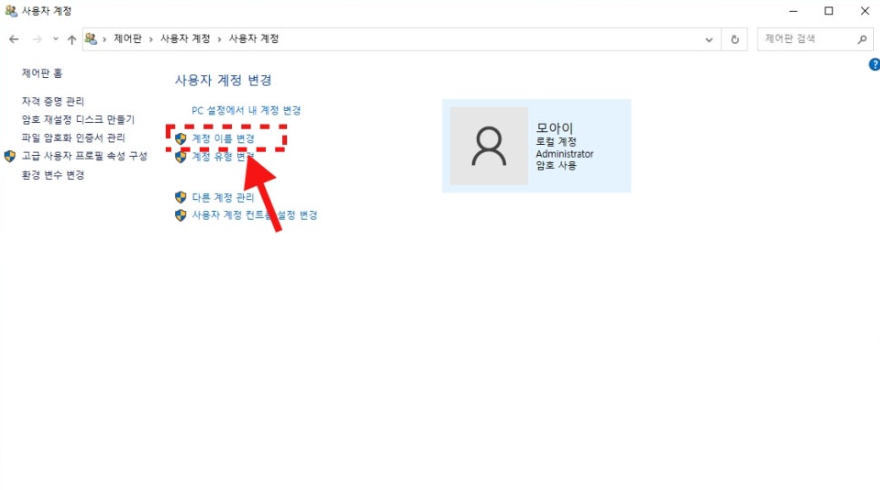This screenshot has height=490, width=880.
Task: Select 제어판 in the breadcrumb path
Action: pos(127,38)
